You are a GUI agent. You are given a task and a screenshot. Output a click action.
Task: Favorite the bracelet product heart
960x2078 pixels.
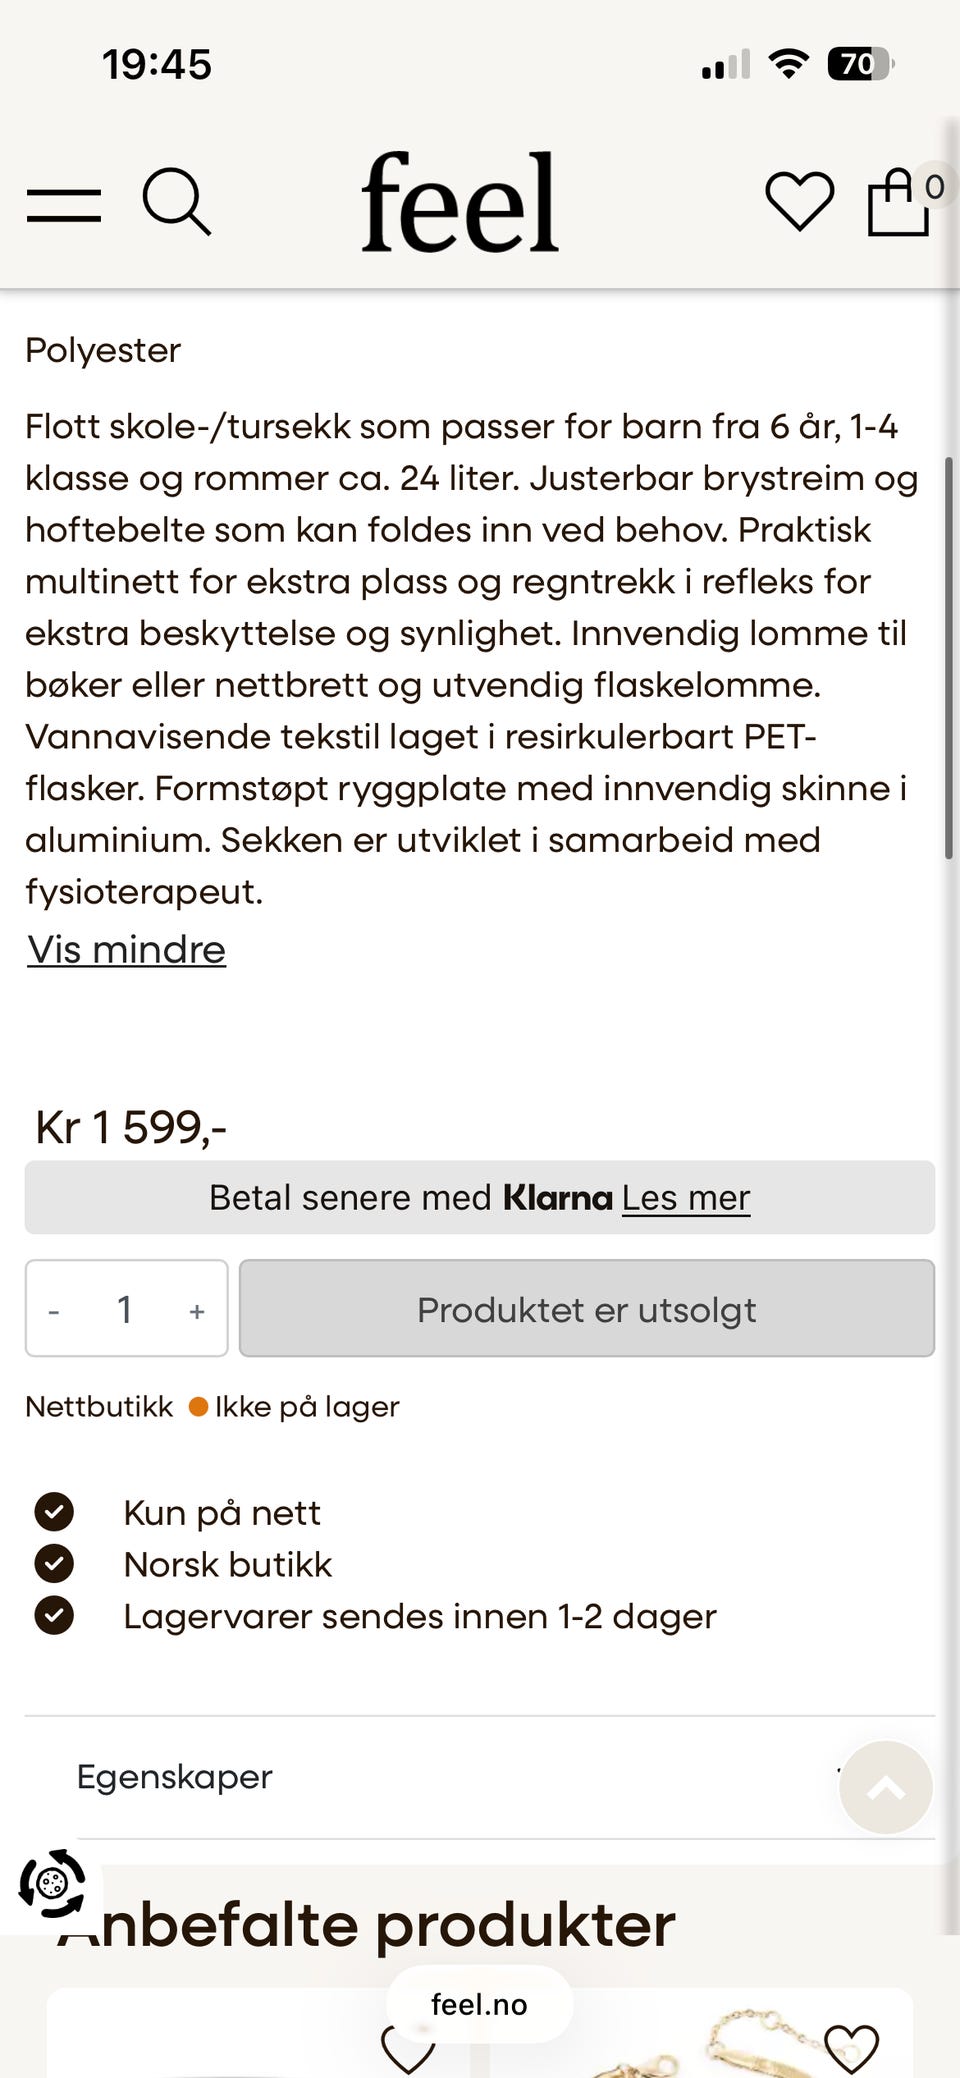click(x=851, y=2048)
